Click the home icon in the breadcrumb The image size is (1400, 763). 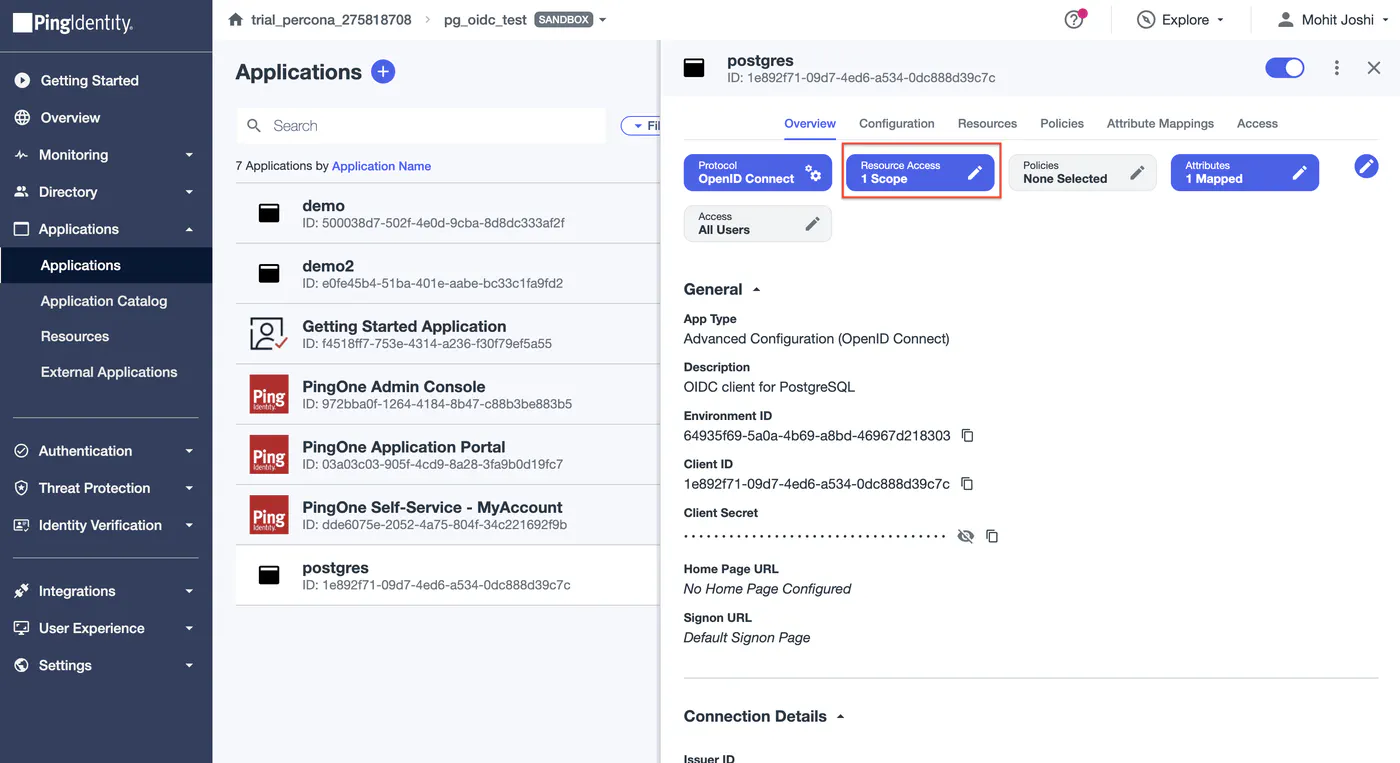tap(236, 20)
